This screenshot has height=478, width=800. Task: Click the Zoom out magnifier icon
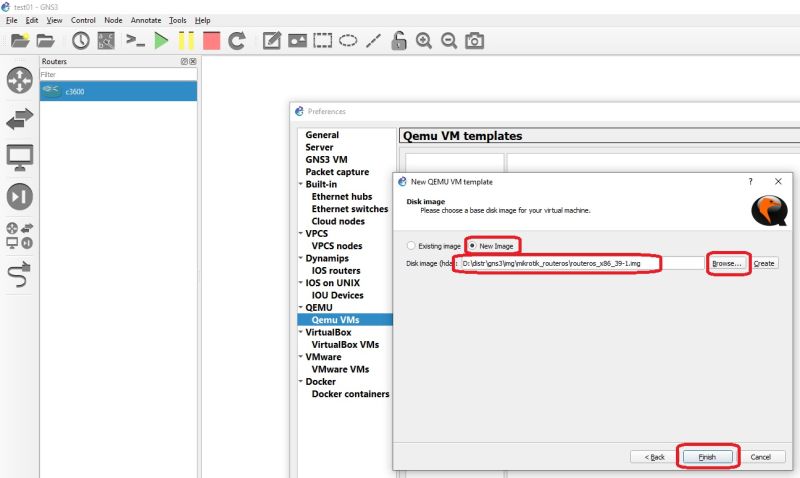tap(449, 40)
